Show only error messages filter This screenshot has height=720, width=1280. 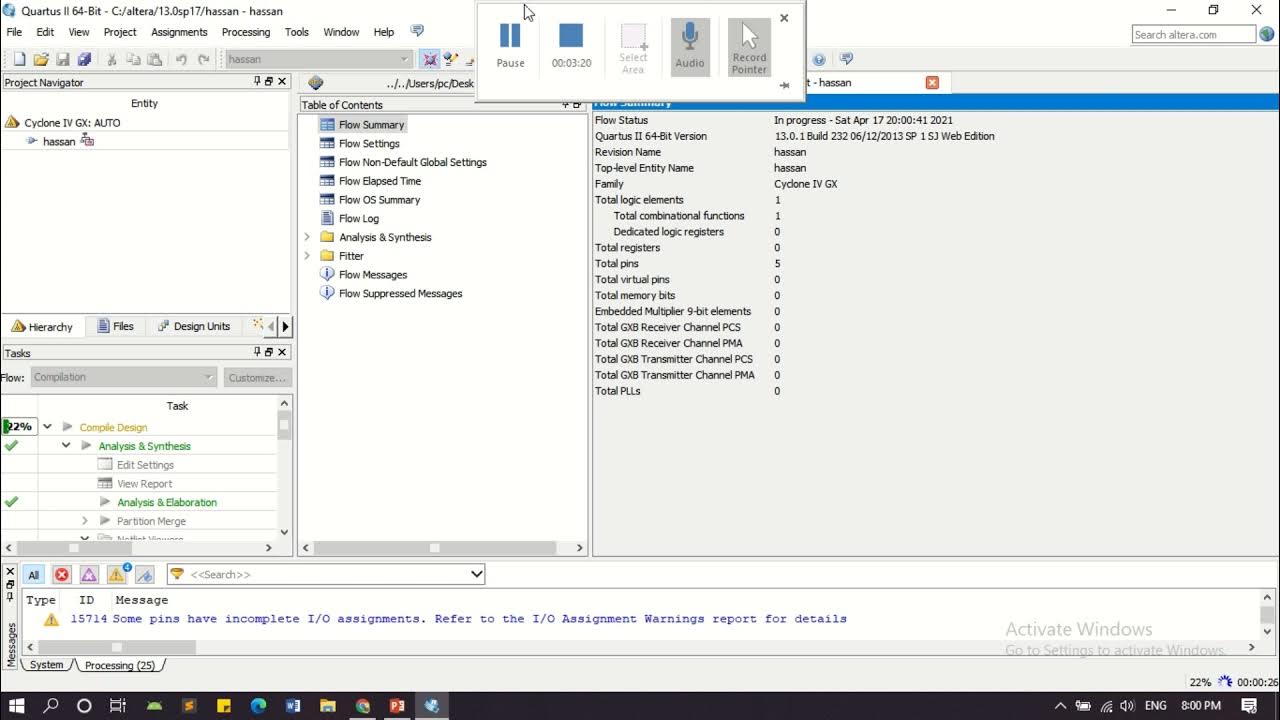coord(62,574)
